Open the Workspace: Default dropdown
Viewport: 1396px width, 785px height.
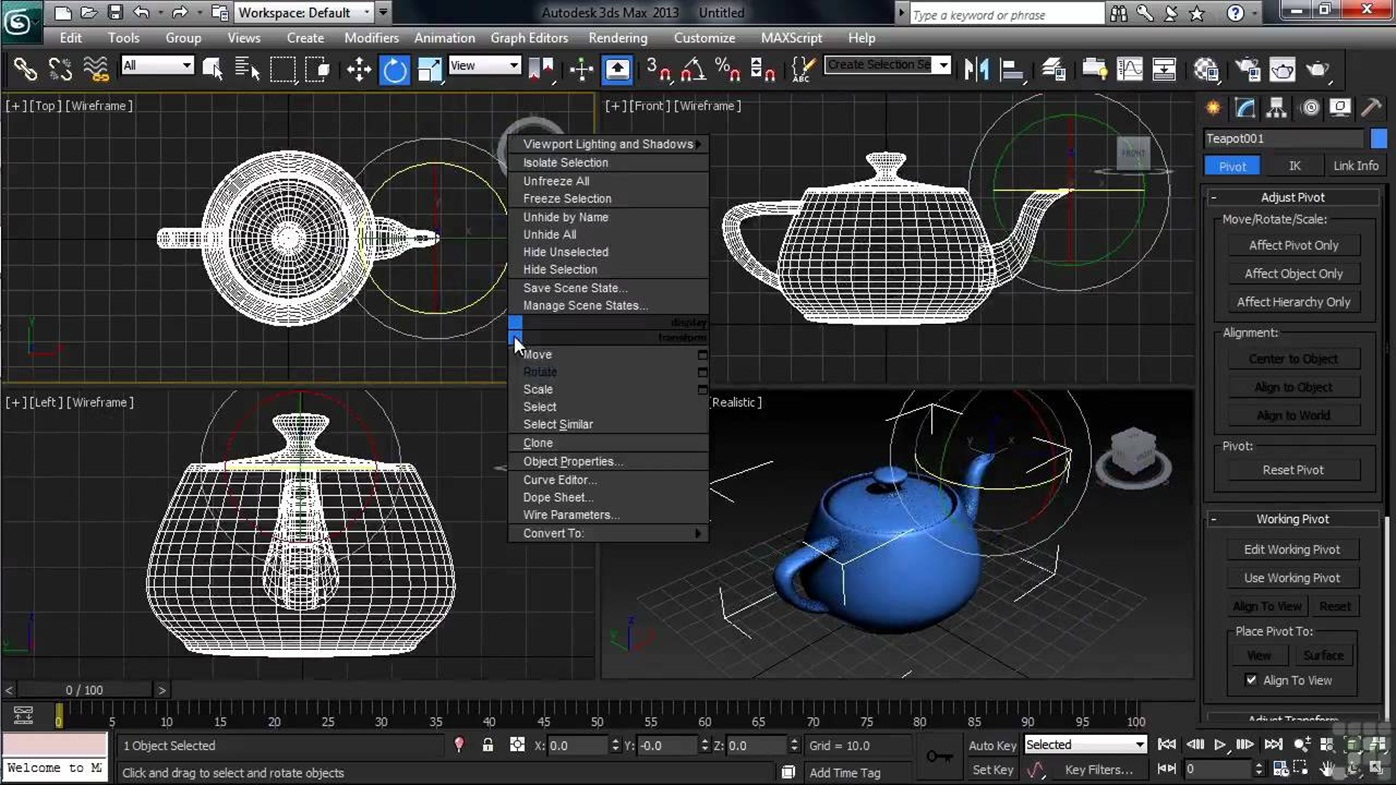click(x=305, y=13)
